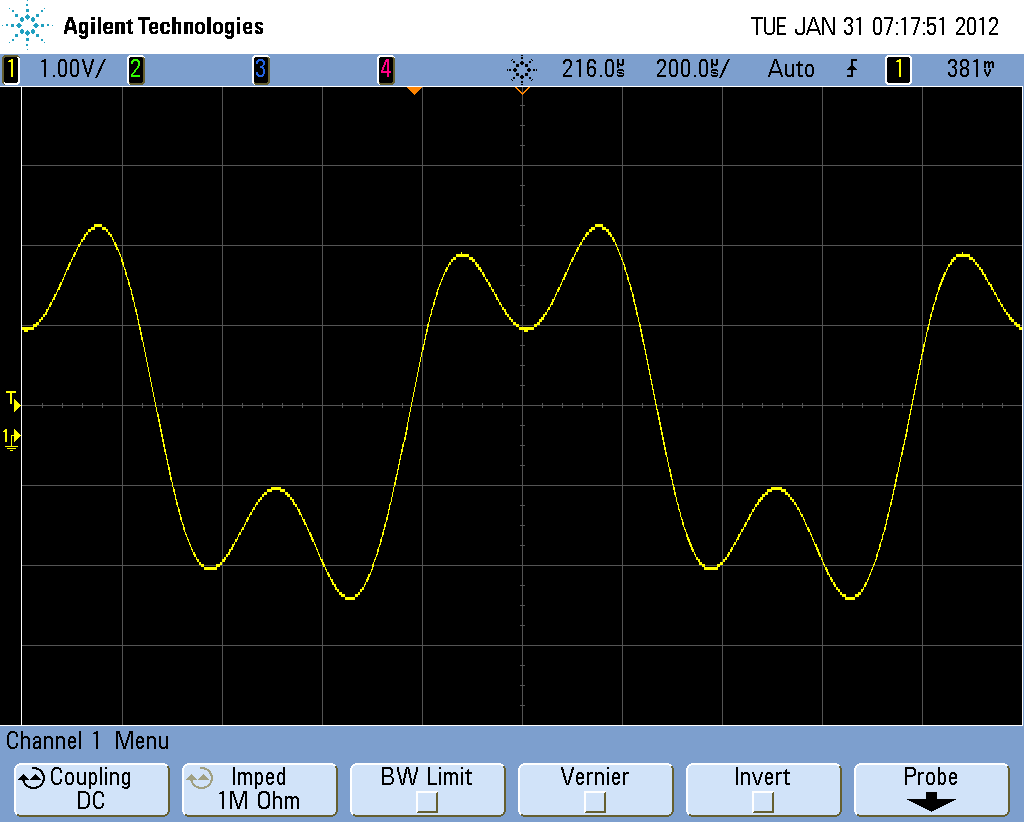The width and height of the screenshot is (1024, 822).
Task: Select the yellow channel 1 indicator
Action: tap(11, 70)
